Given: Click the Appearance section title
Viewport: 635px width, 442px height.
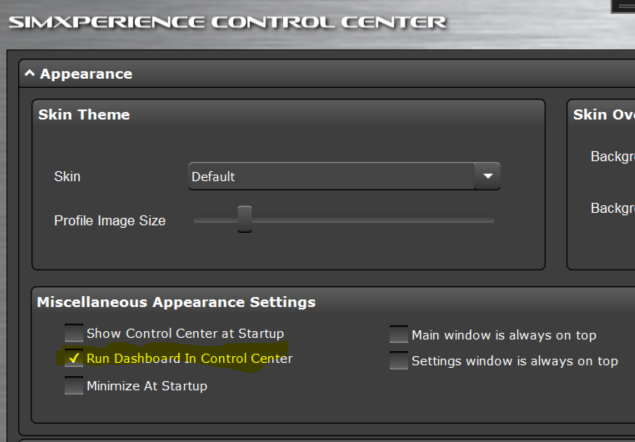Looking at the screenshot, I should pos(86,74).
